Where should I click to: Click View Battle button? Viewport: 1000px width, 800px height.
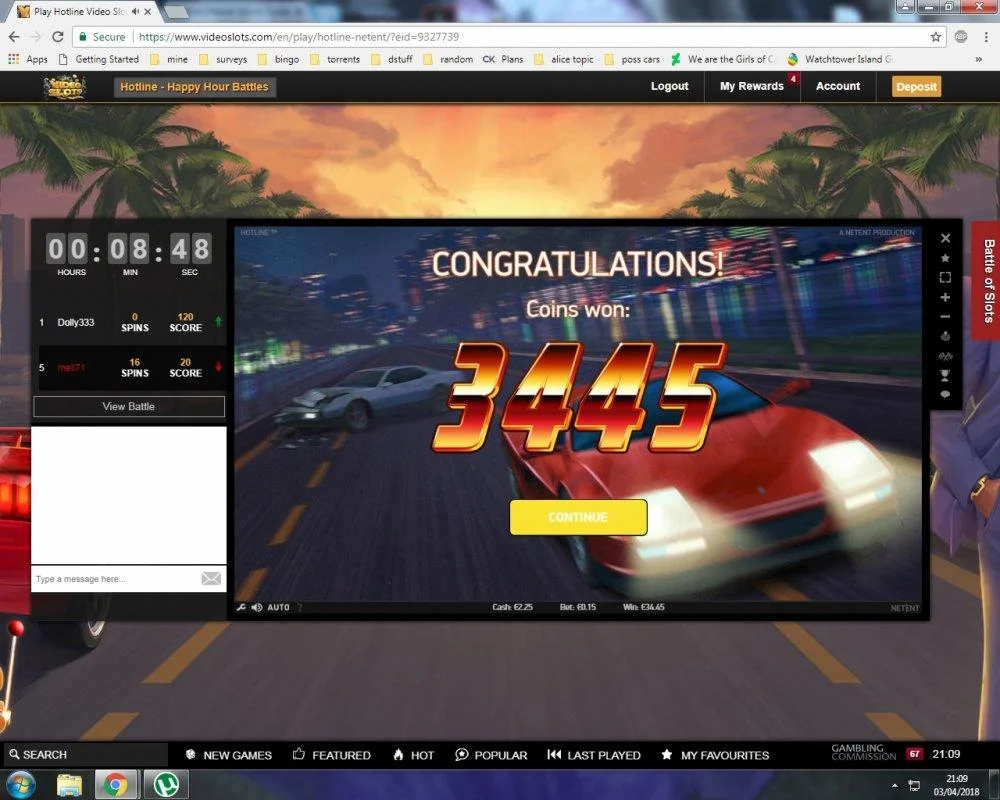[129, 406]
